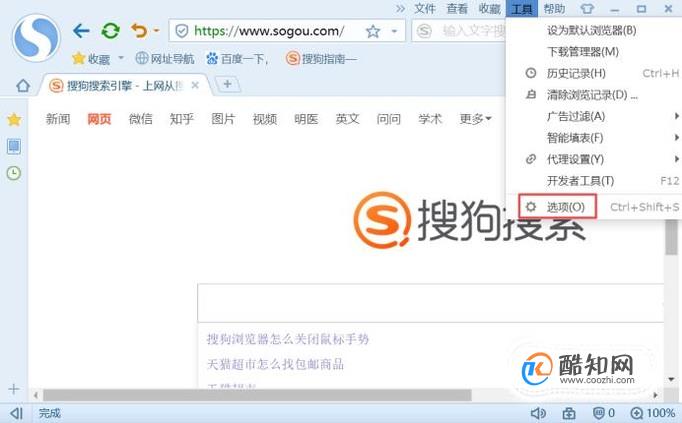This screenshot has width=682, height=423.
Task: Collapse sidebar with status bar arrow icon
Action: (16, 413)
